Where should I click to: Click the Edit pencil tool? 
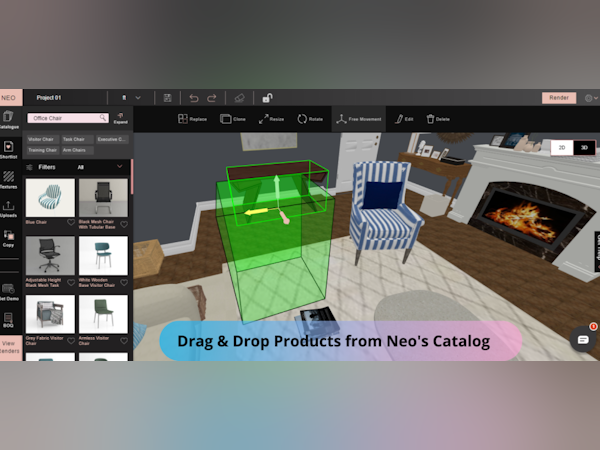404,119
